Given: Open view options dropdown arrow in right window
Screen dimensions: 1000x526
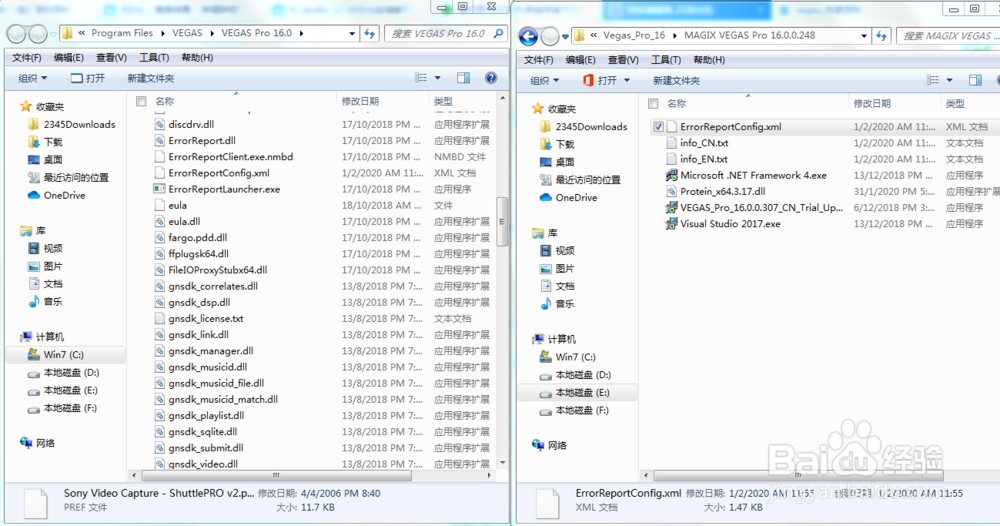Looking at the screenshot, I should (950, 80).
